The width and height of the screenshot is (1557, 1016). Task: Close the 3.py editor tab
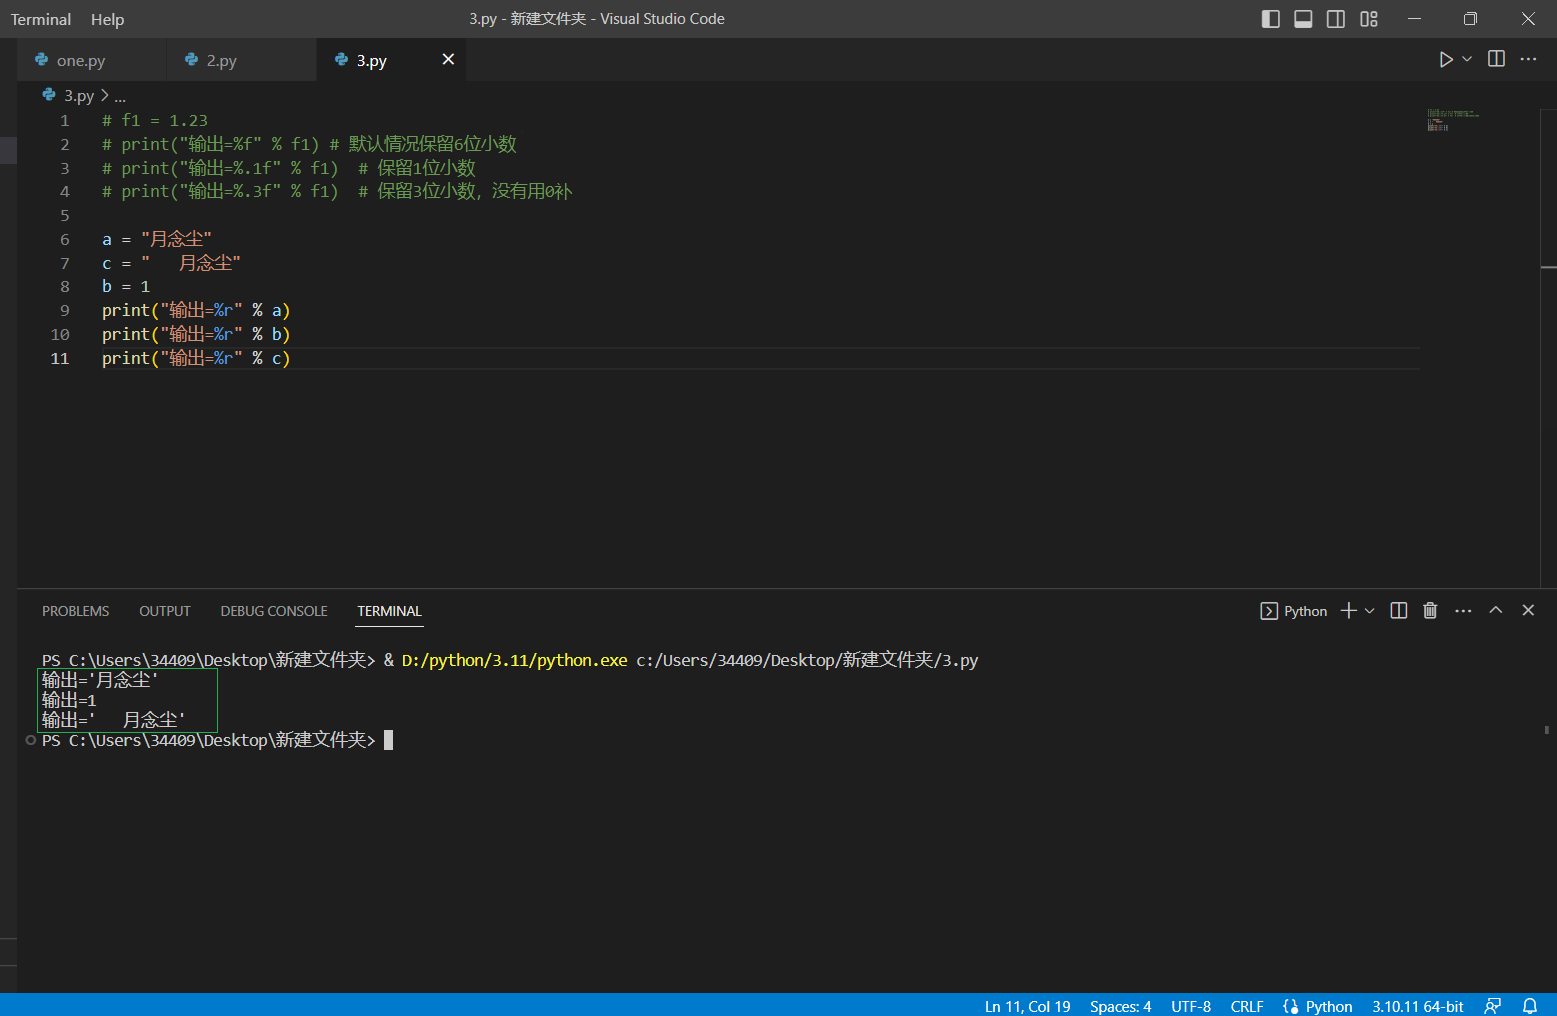point(448,60)
